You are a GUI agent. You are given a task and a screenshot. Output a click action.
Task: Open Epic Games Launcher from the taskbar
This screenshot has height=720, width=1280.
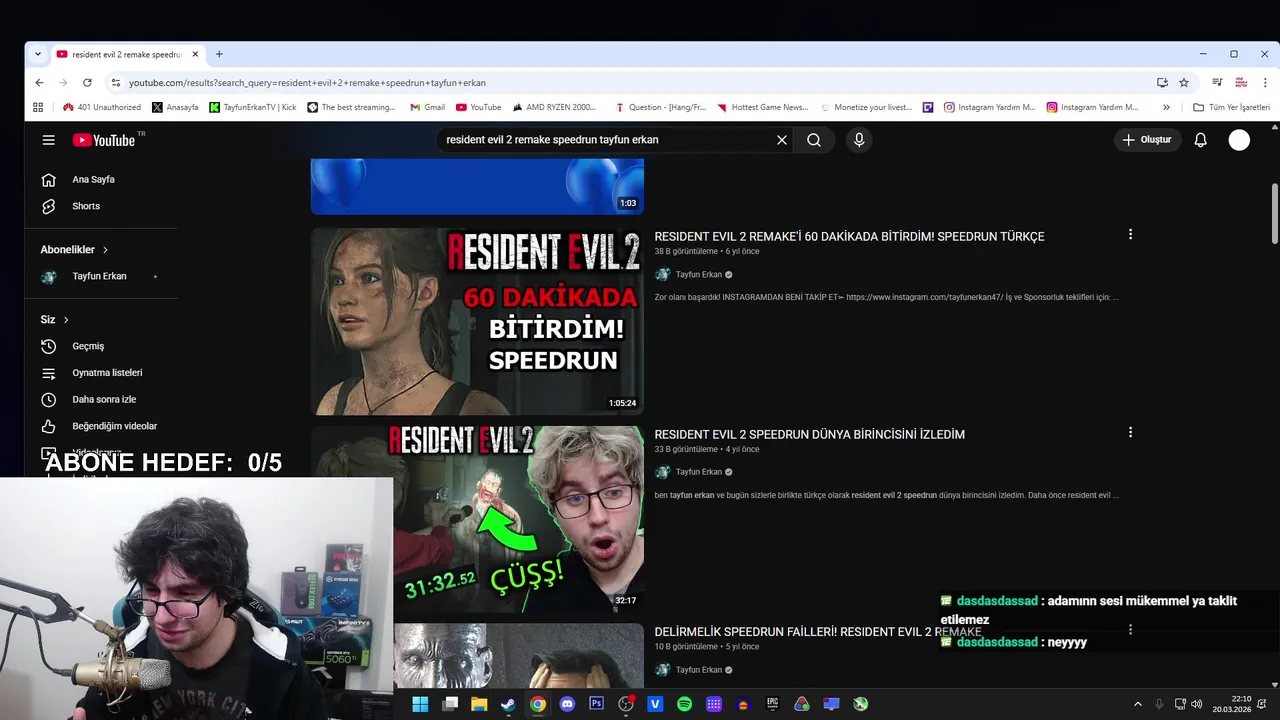[772, 704]
